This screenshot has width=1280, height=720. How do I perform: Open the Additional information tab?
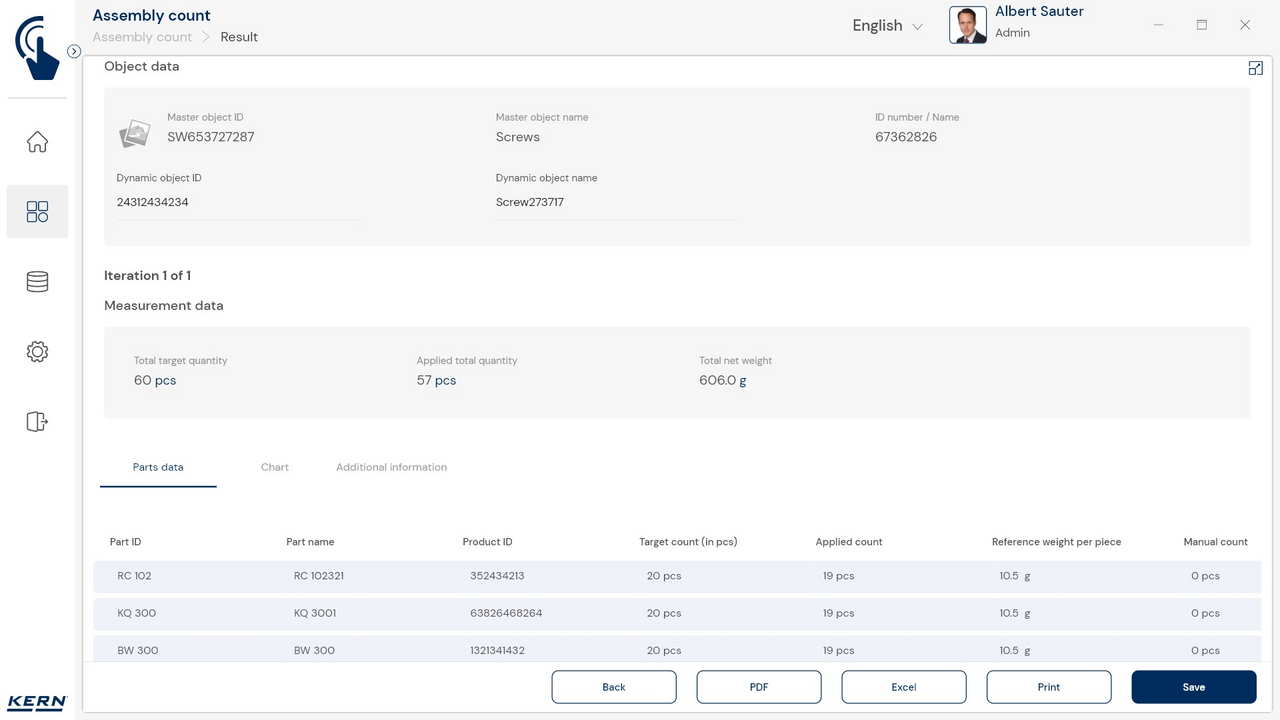click(x=391, y=467)
